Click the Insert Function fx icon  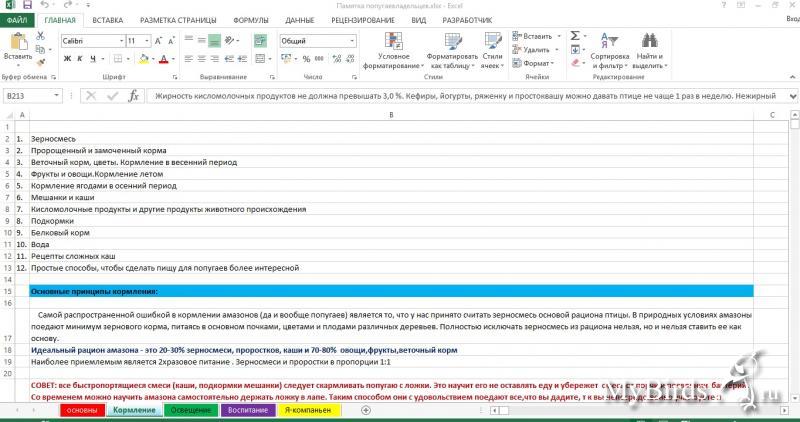point(133,96)
